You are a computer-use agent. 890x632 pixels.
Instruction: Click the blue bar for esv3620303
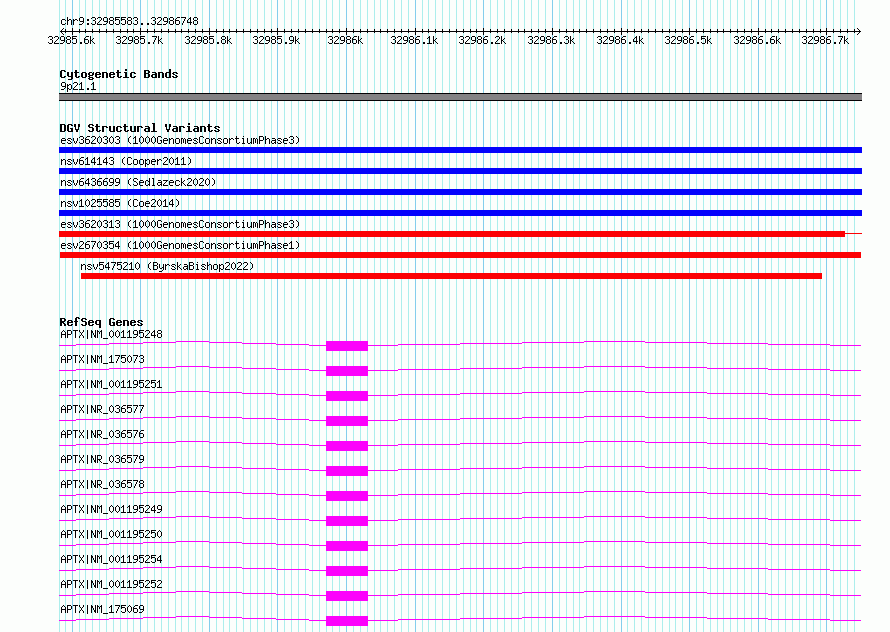point(460,150)
